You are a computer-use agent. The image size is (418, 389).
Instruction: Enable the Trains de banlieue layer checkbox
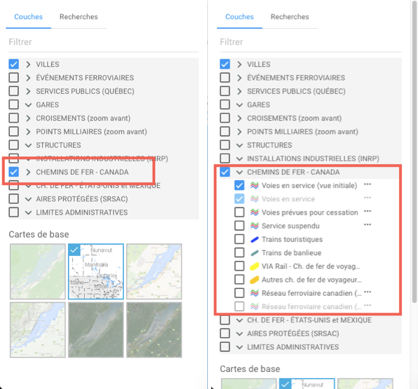pos(239,253)
